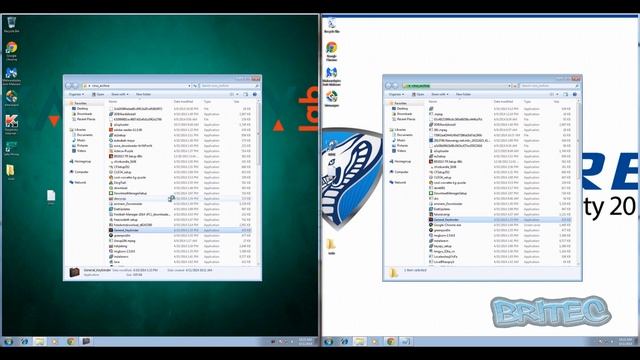Viewport: 640px width, 360px height.
Task: Click search box in right Explorer window
Action: (x=549, y=86)
